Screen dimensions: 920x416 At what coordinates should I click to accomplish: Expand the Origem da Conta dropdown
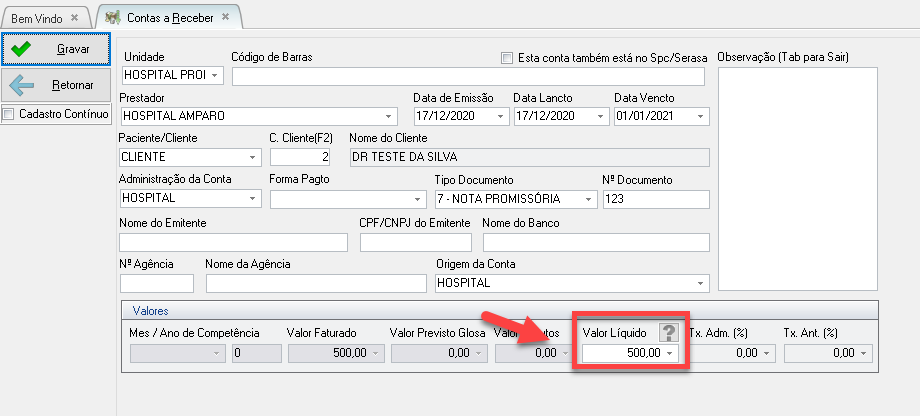tap(701, 283)
